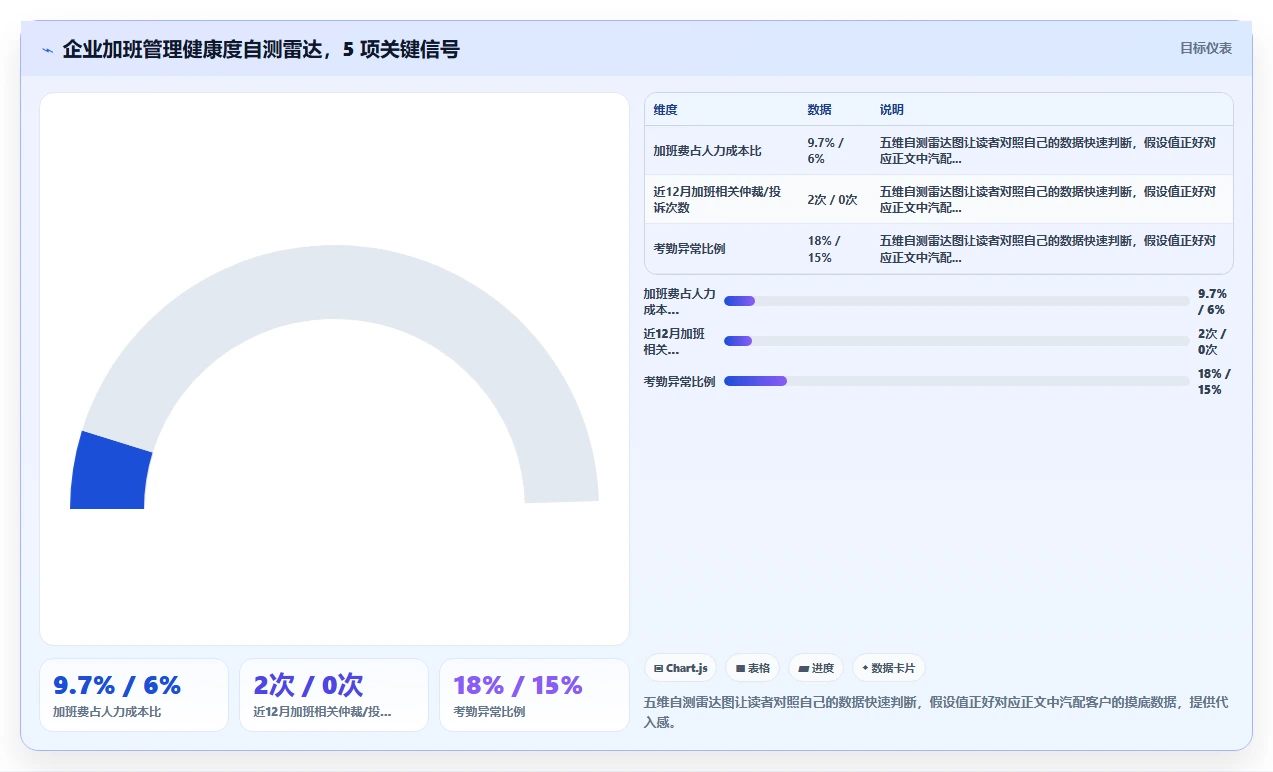This screenshot has height=772, width=1273.
Task: Select the 2次 / 0次 data card
Action: point(334,695)
